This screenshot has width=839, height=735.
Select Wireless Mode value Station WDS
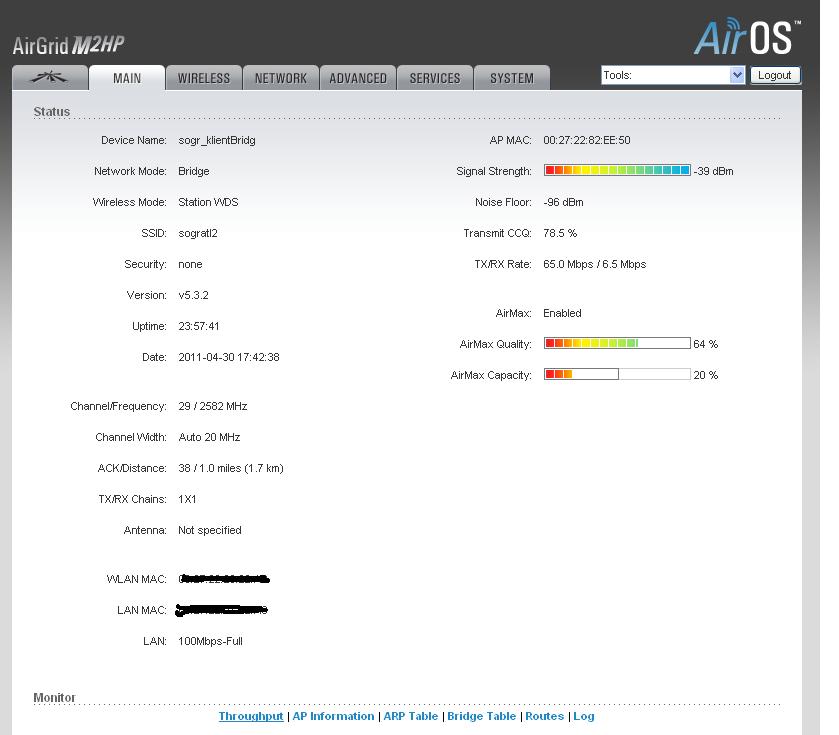click(x=208, y=202)
